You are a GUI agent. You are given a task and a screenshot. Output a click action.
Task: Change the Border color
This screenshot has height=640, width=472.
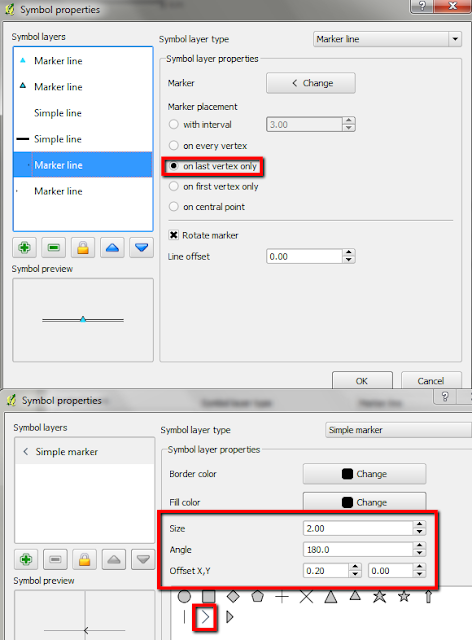coord(364,474)
